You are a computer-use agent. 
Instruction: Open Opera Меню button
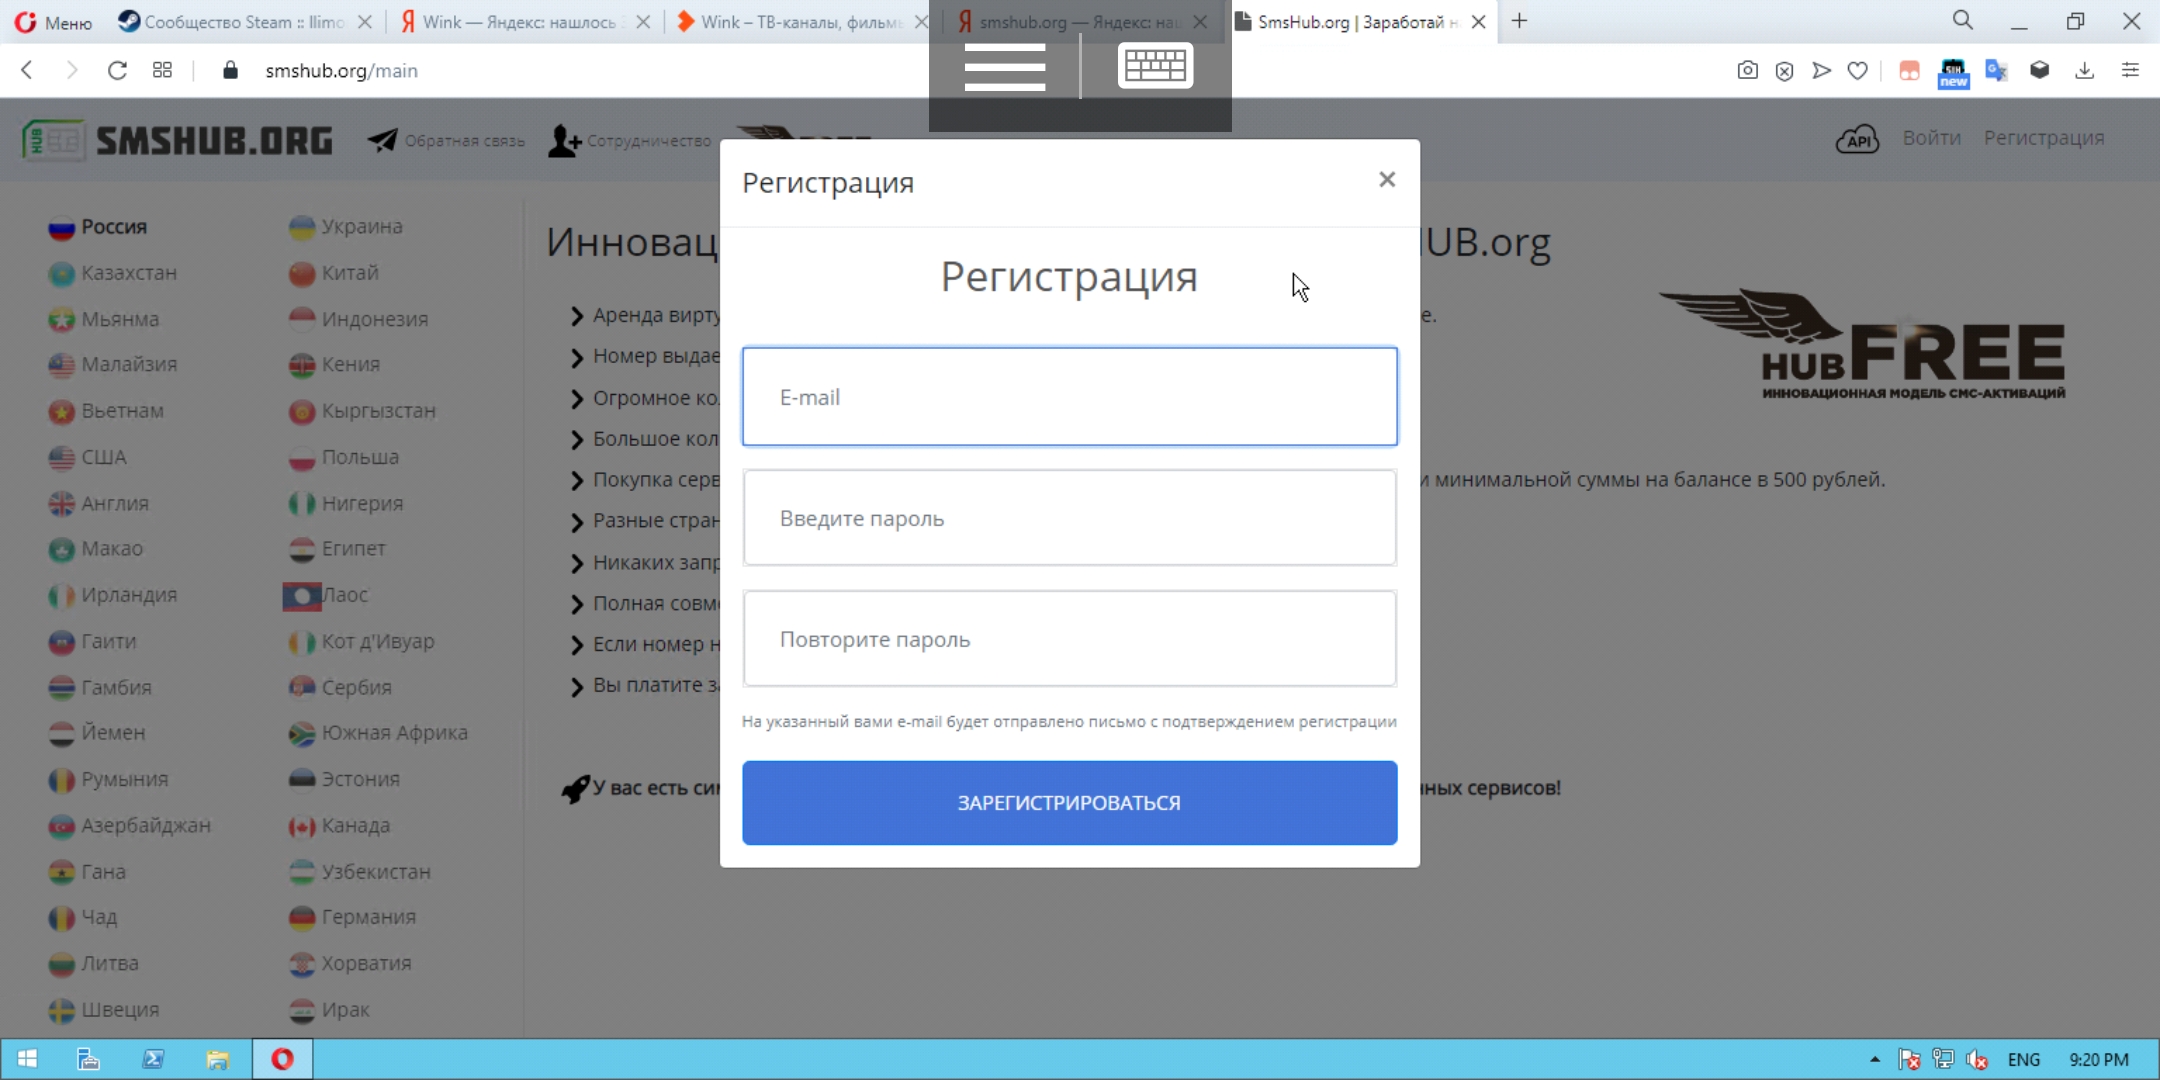[54, 21]
